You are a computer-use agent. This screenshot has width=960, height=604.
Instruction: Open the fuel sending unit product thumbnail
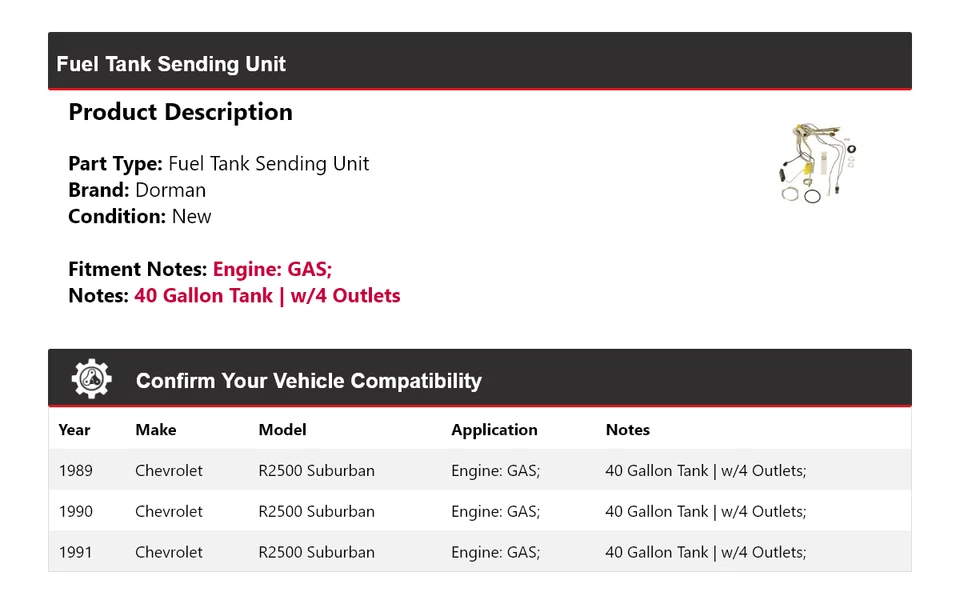(817, 163)
